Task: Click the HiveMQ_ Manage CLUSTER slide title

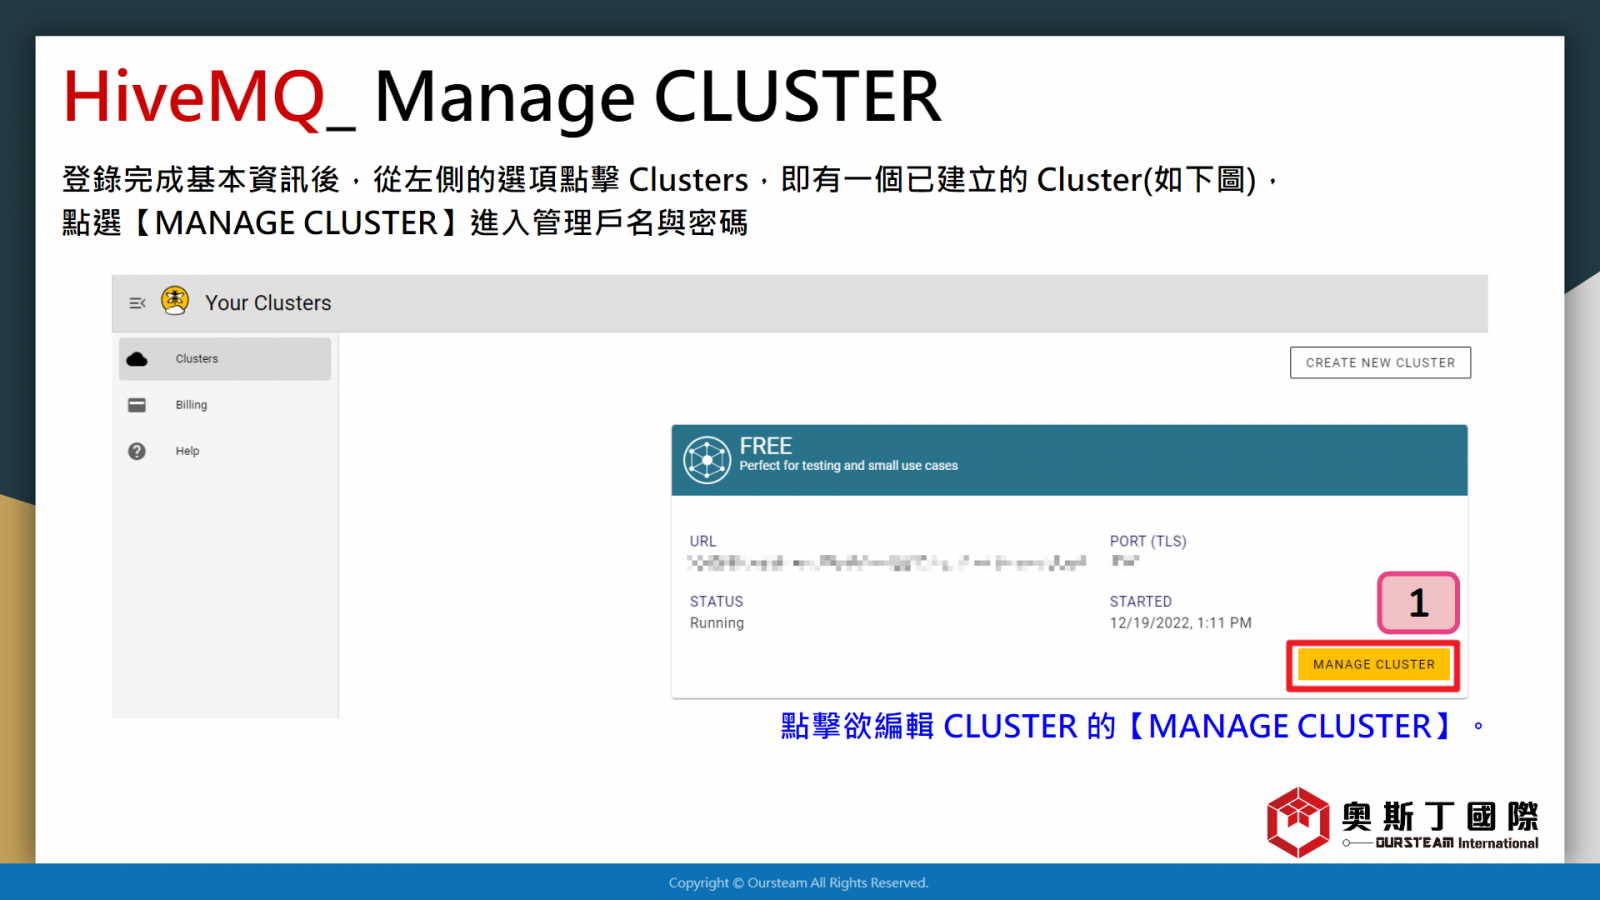Action: coord(502,97)
